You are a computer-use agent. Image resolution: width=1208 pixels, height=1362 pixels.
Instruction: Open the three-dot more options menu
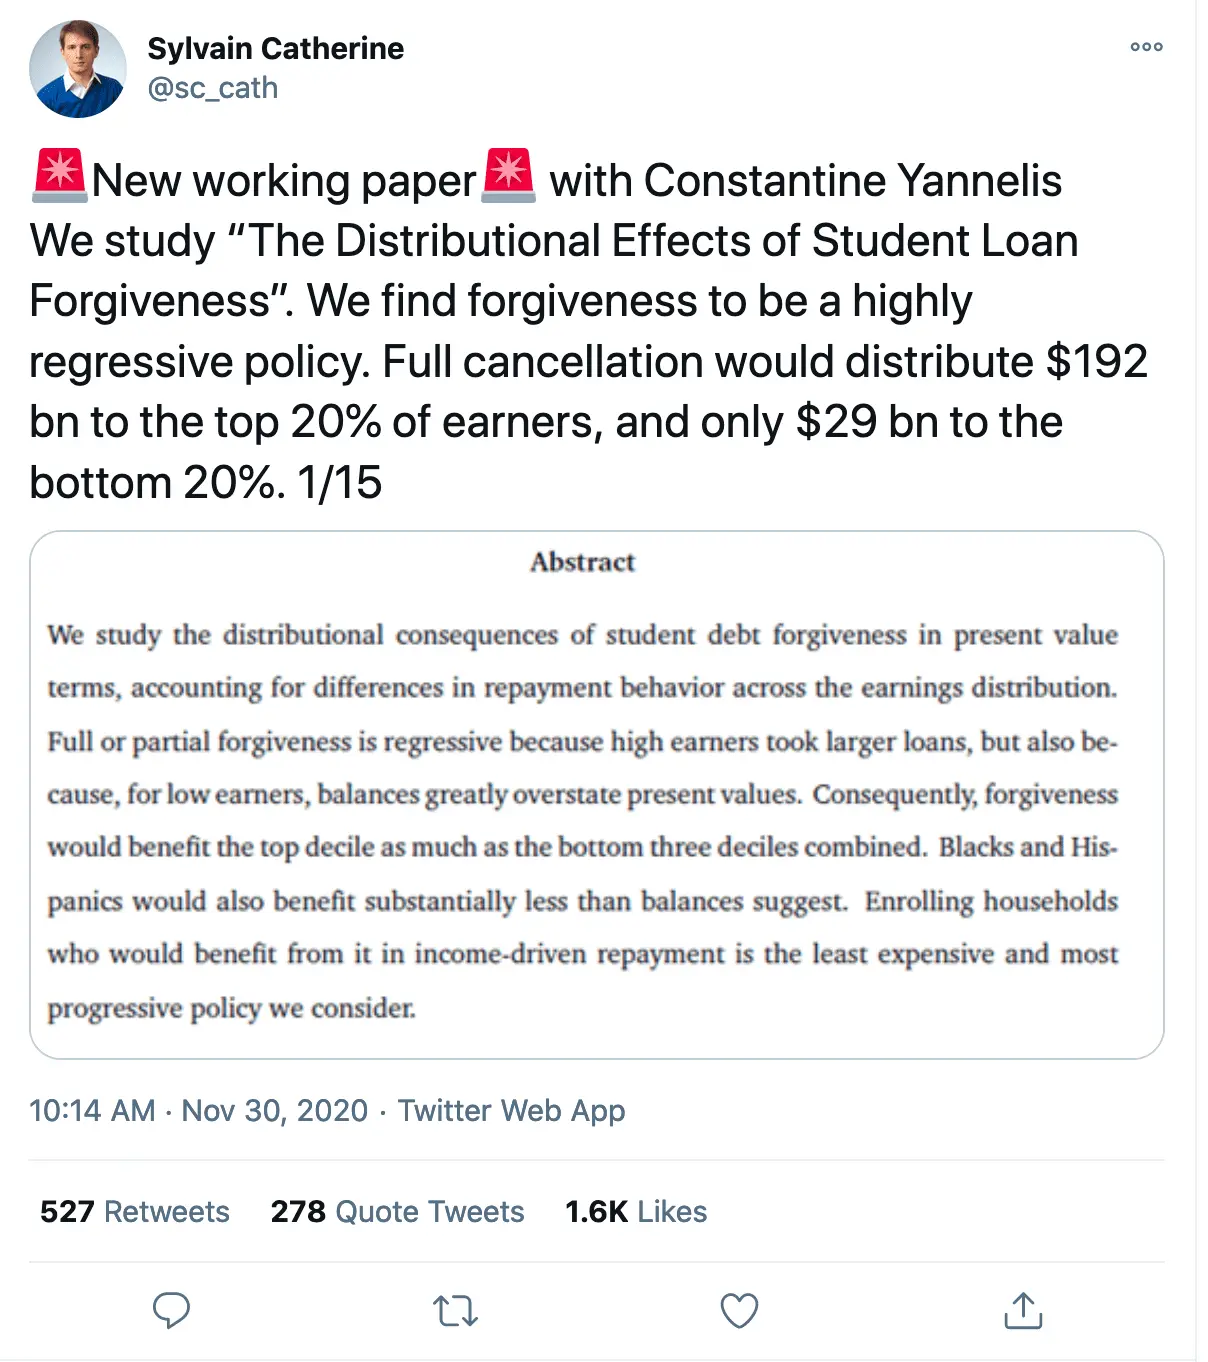1146,47
